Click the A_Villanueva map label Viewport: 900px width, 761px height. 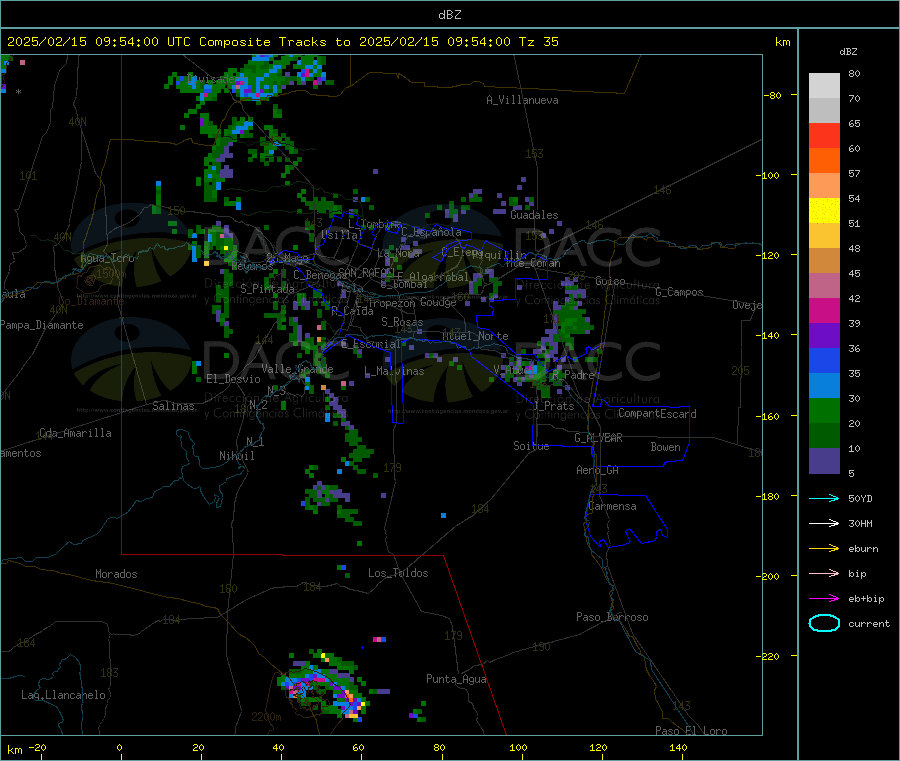(x=522, y=100)
